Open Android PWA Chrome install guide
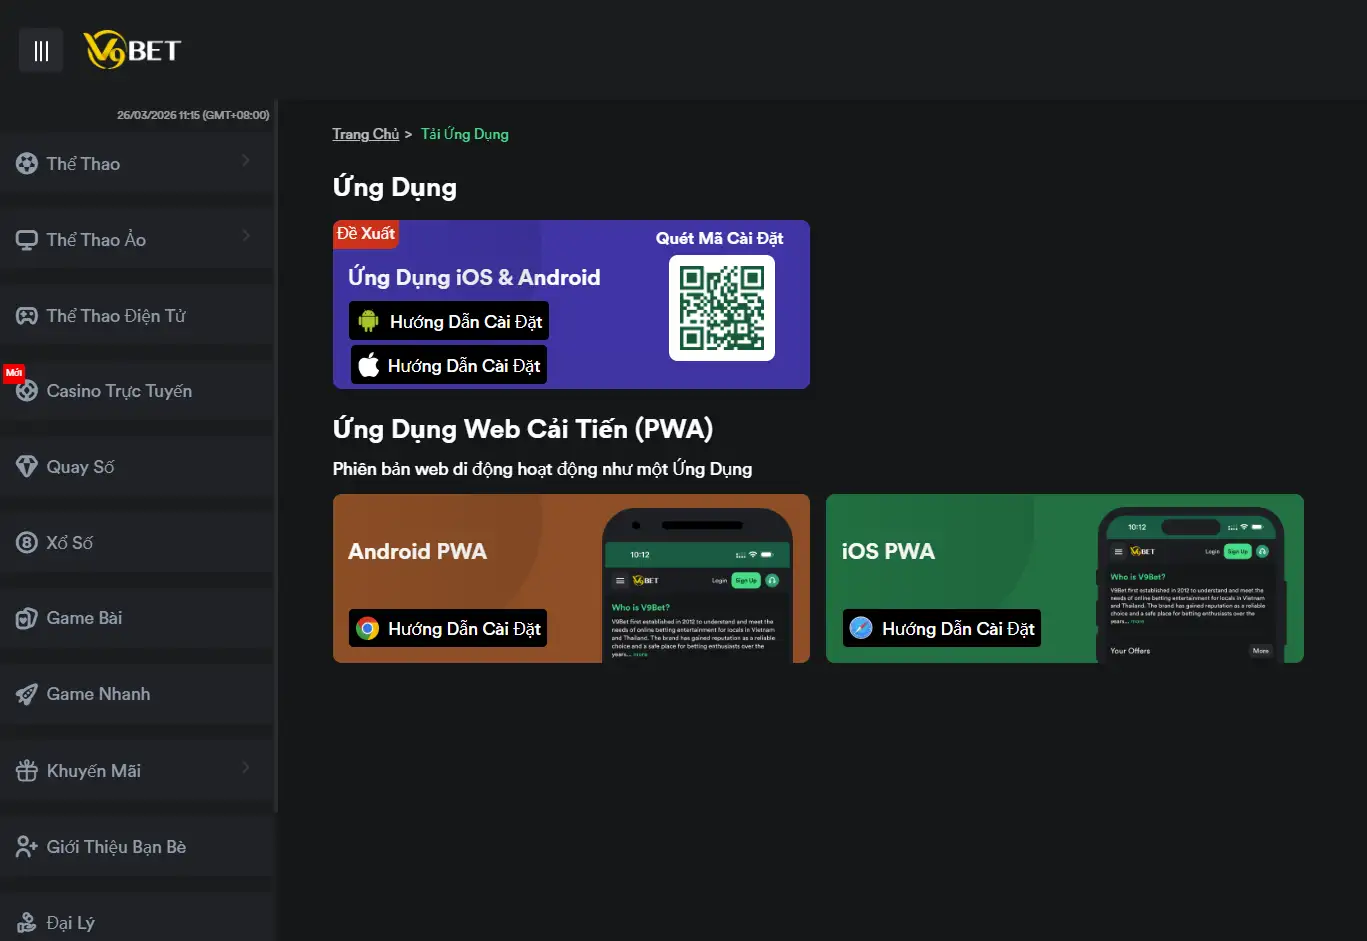Image resolution: width=1367 pixels, height=941 pixels. [449, 628]
